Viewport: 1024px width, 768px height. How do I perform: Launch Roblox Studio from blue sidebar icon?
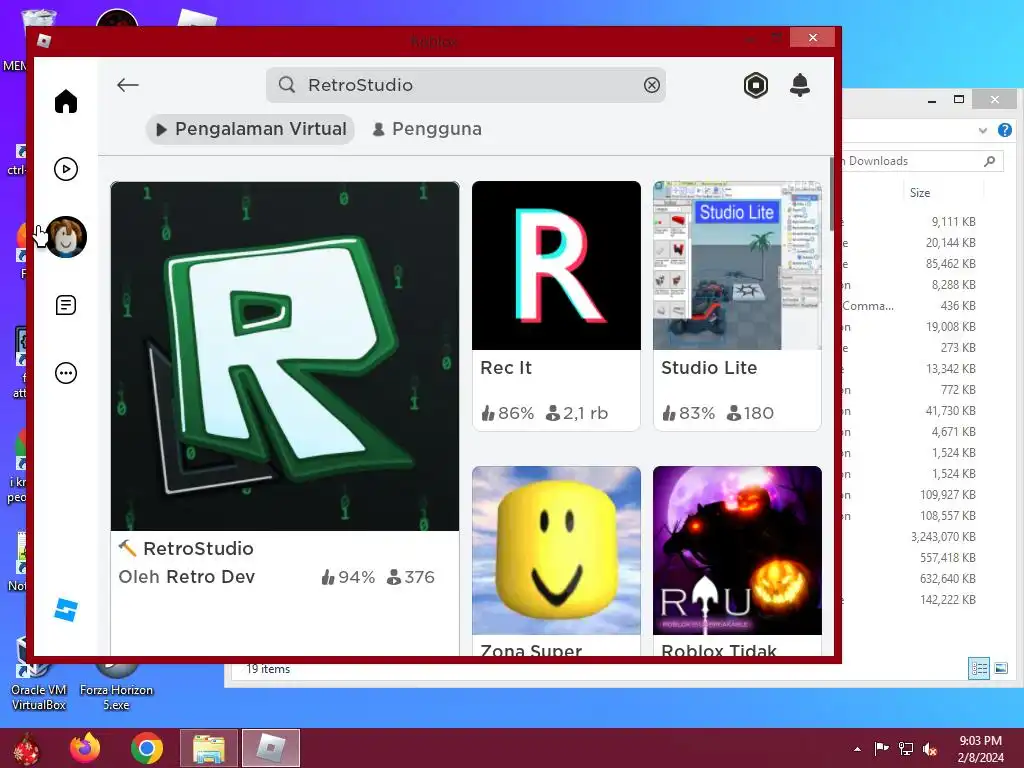(x=66, y=610)
